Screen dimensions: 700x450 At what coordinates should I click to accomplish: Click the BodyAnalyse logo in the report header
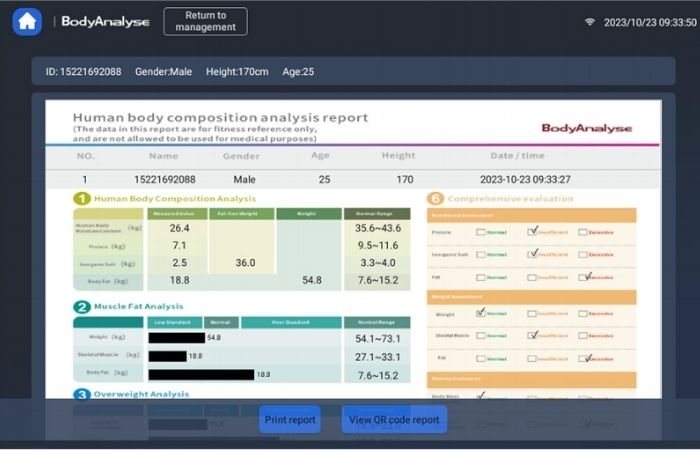tap(586, 128)
